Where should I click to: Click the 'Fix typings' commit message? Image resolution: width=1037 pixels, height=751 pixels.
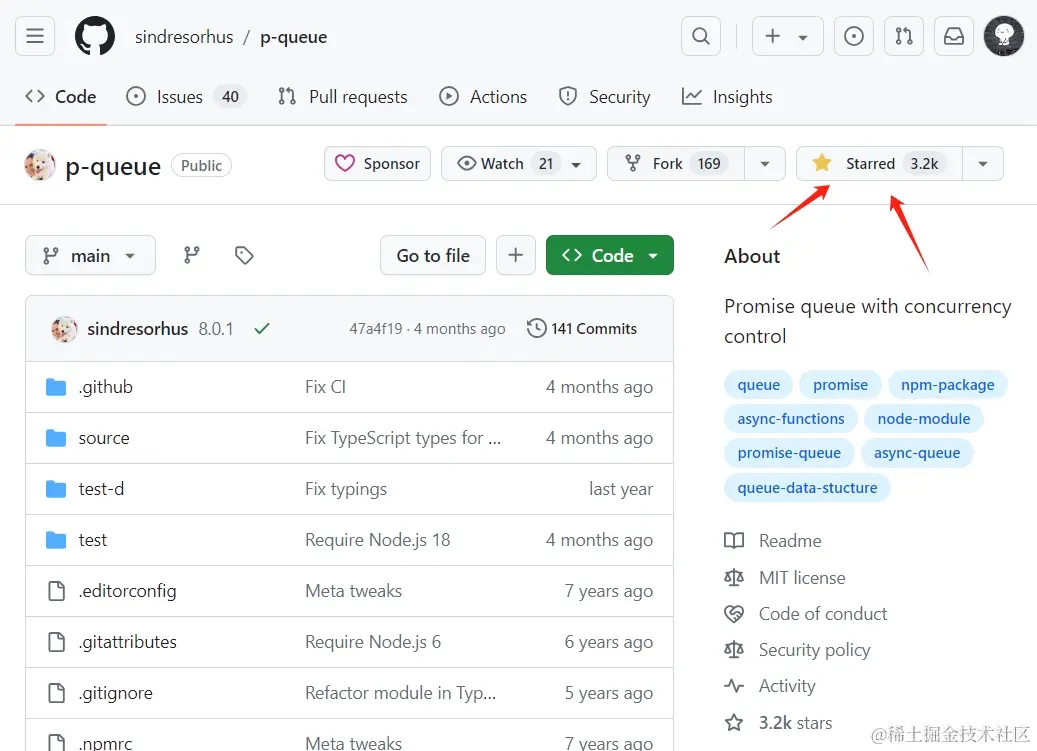(x=346, y=489)
